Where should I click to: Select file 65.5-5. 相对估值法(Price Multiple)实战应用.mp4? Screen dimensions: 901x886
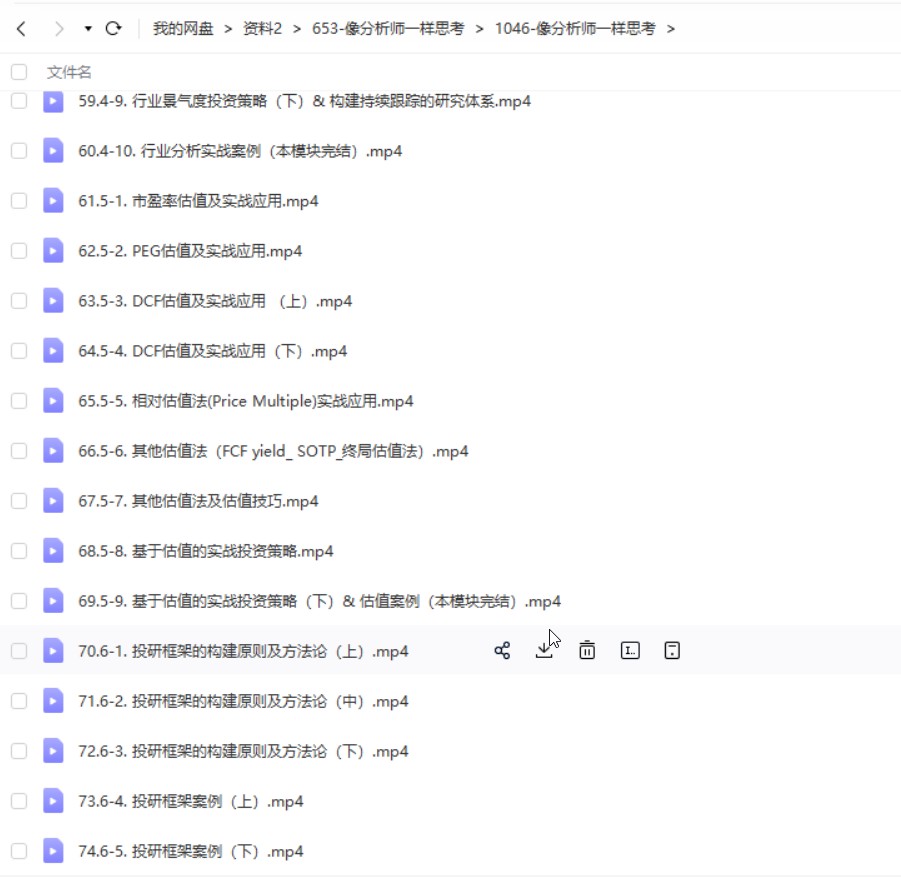pyautogui.click(x=246, y=401)
